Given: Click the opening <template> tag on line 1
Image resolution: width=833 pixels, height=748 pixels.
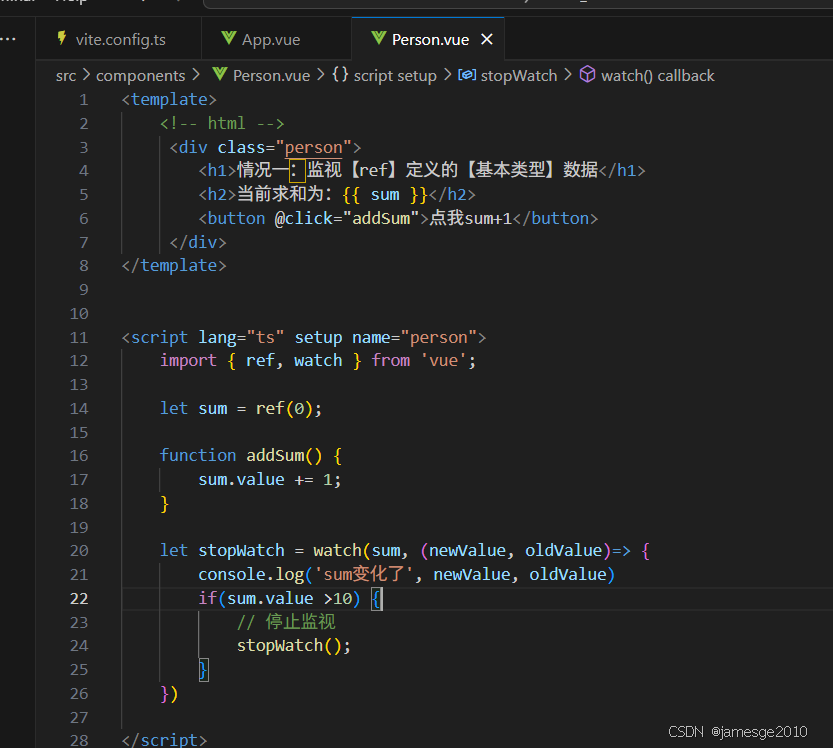Looking at the screenshot, I should click(x=169, y=100).
